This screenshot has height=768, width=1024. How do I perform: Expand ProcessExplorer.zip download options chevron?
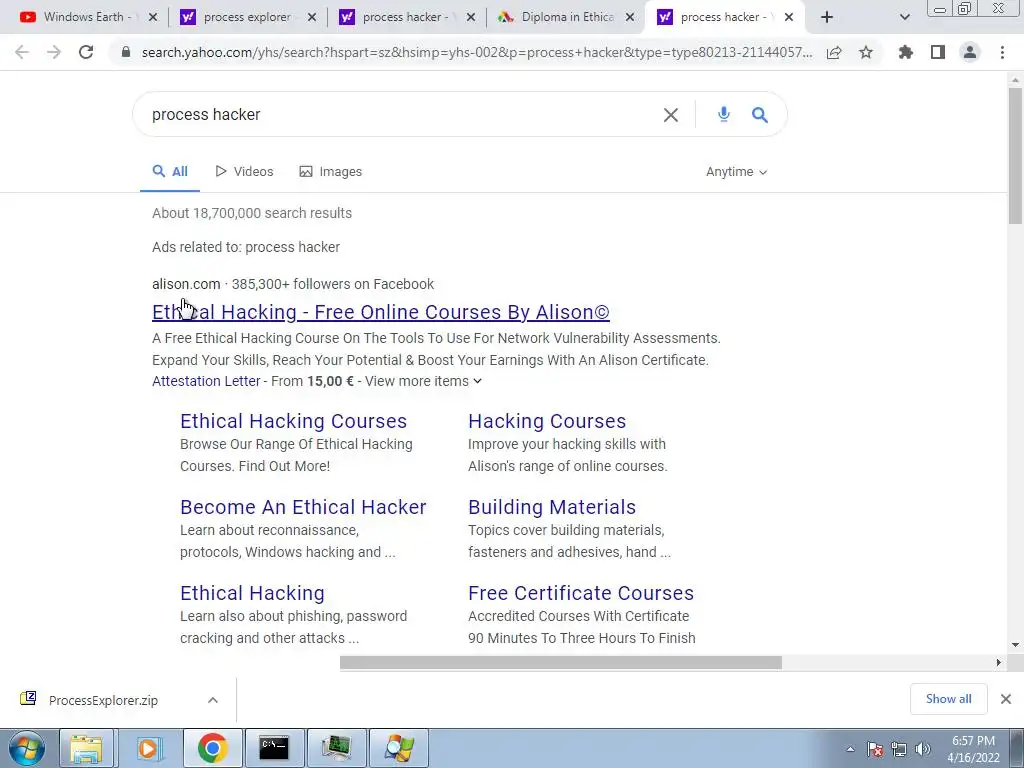(213, 700)
